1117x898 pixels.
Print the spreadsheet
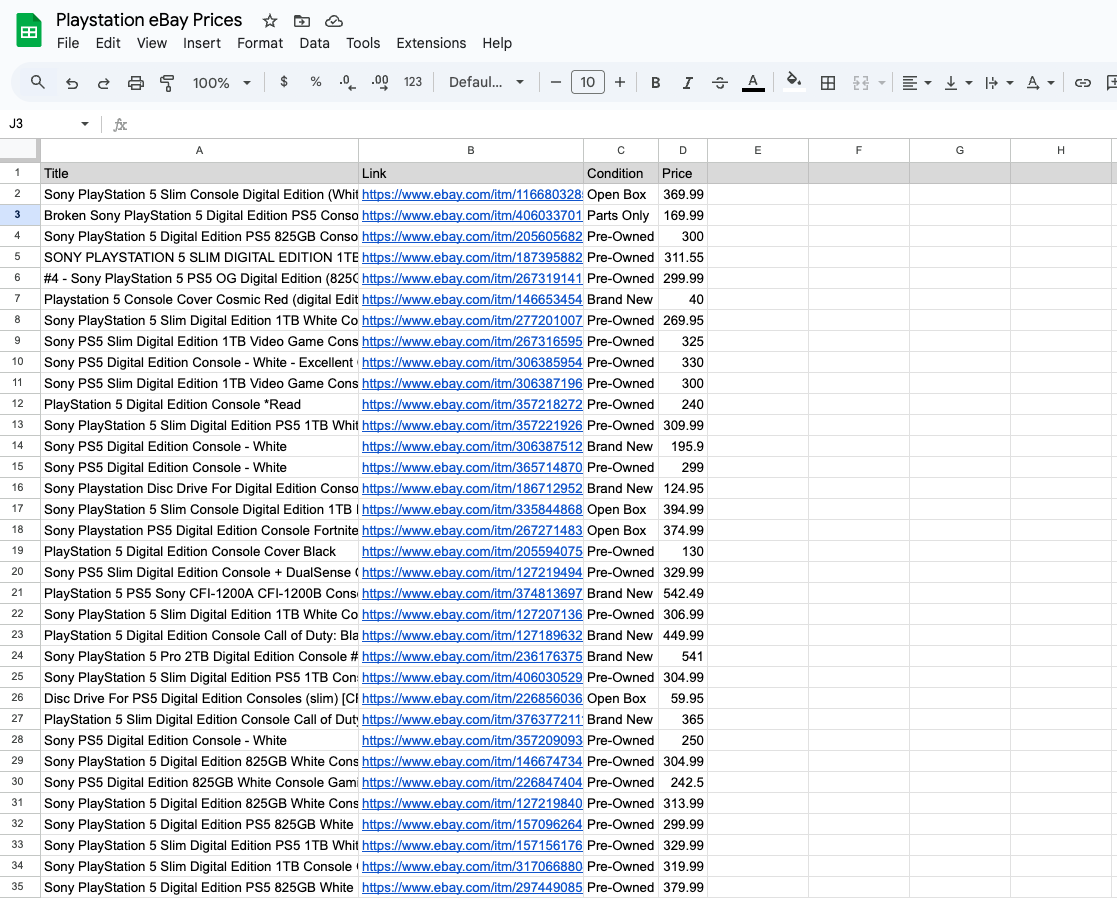click(135, 83)
